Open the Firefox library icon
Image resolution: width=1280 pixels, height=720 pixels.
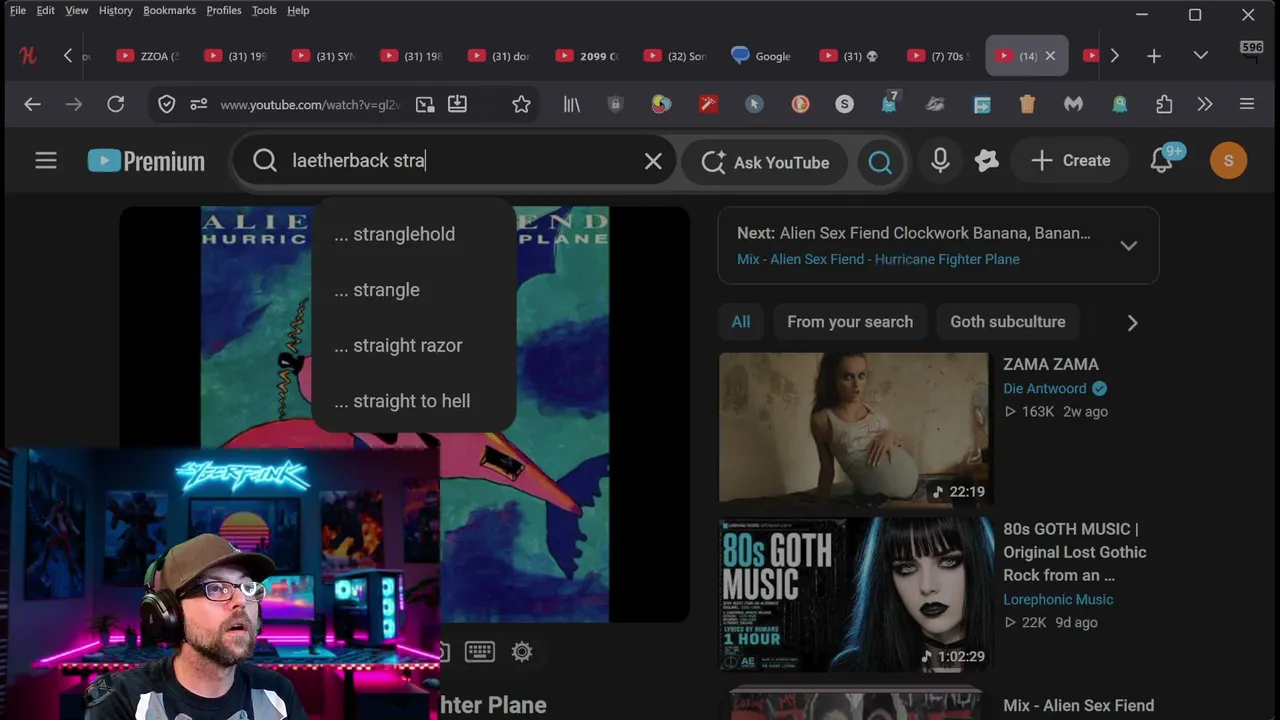572,104
